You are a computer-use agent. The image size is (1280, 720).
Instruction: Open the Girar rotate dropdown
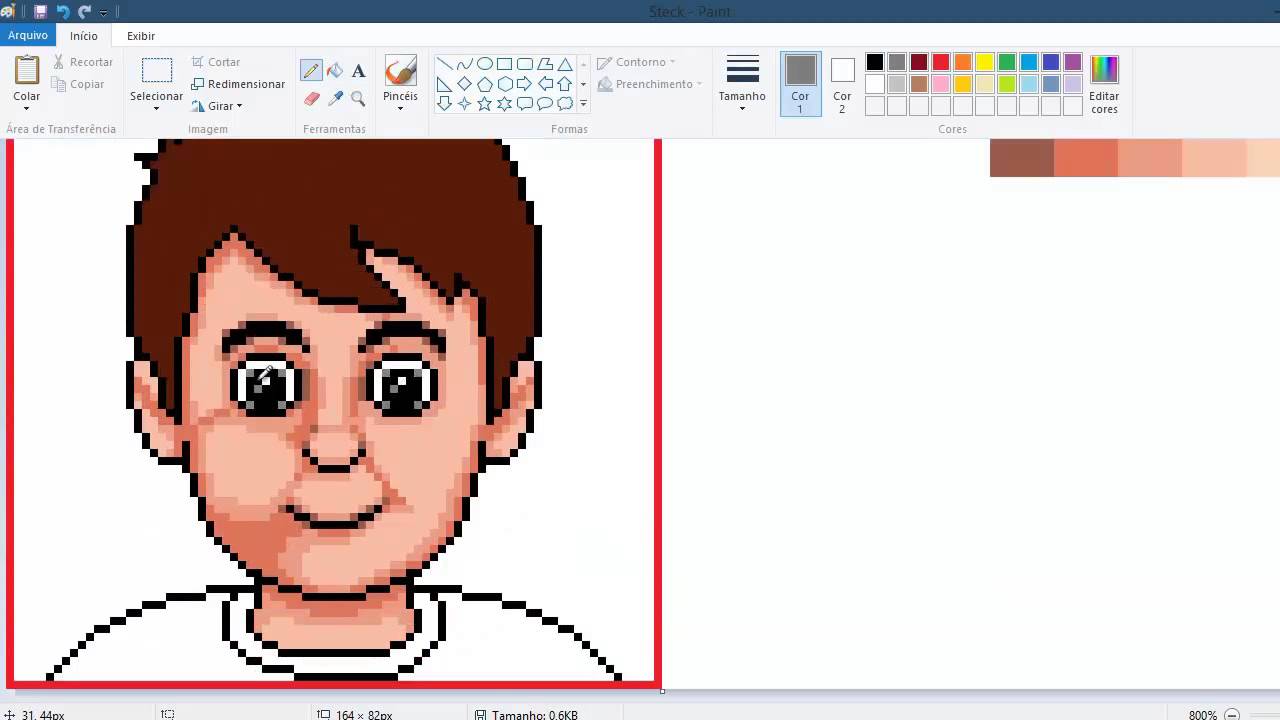point(239,106)
